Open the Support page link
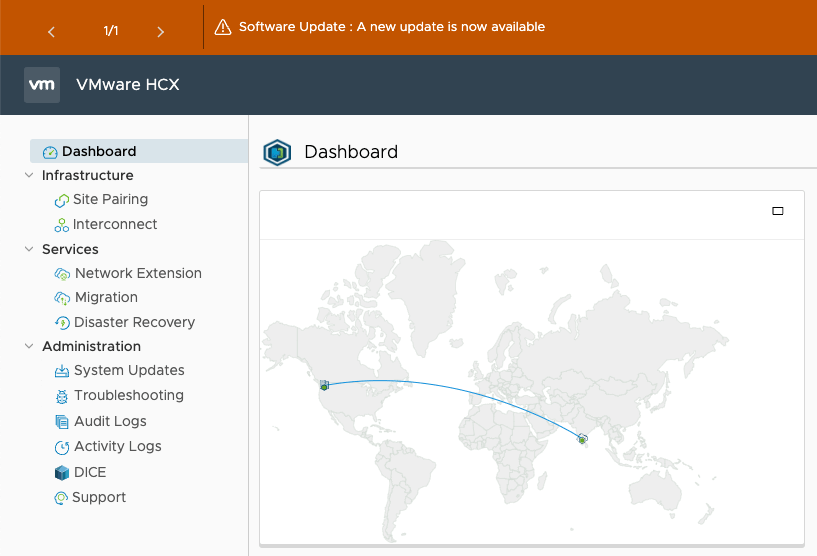The height and width of the screenshot is (556, 817). coord(99,498)
